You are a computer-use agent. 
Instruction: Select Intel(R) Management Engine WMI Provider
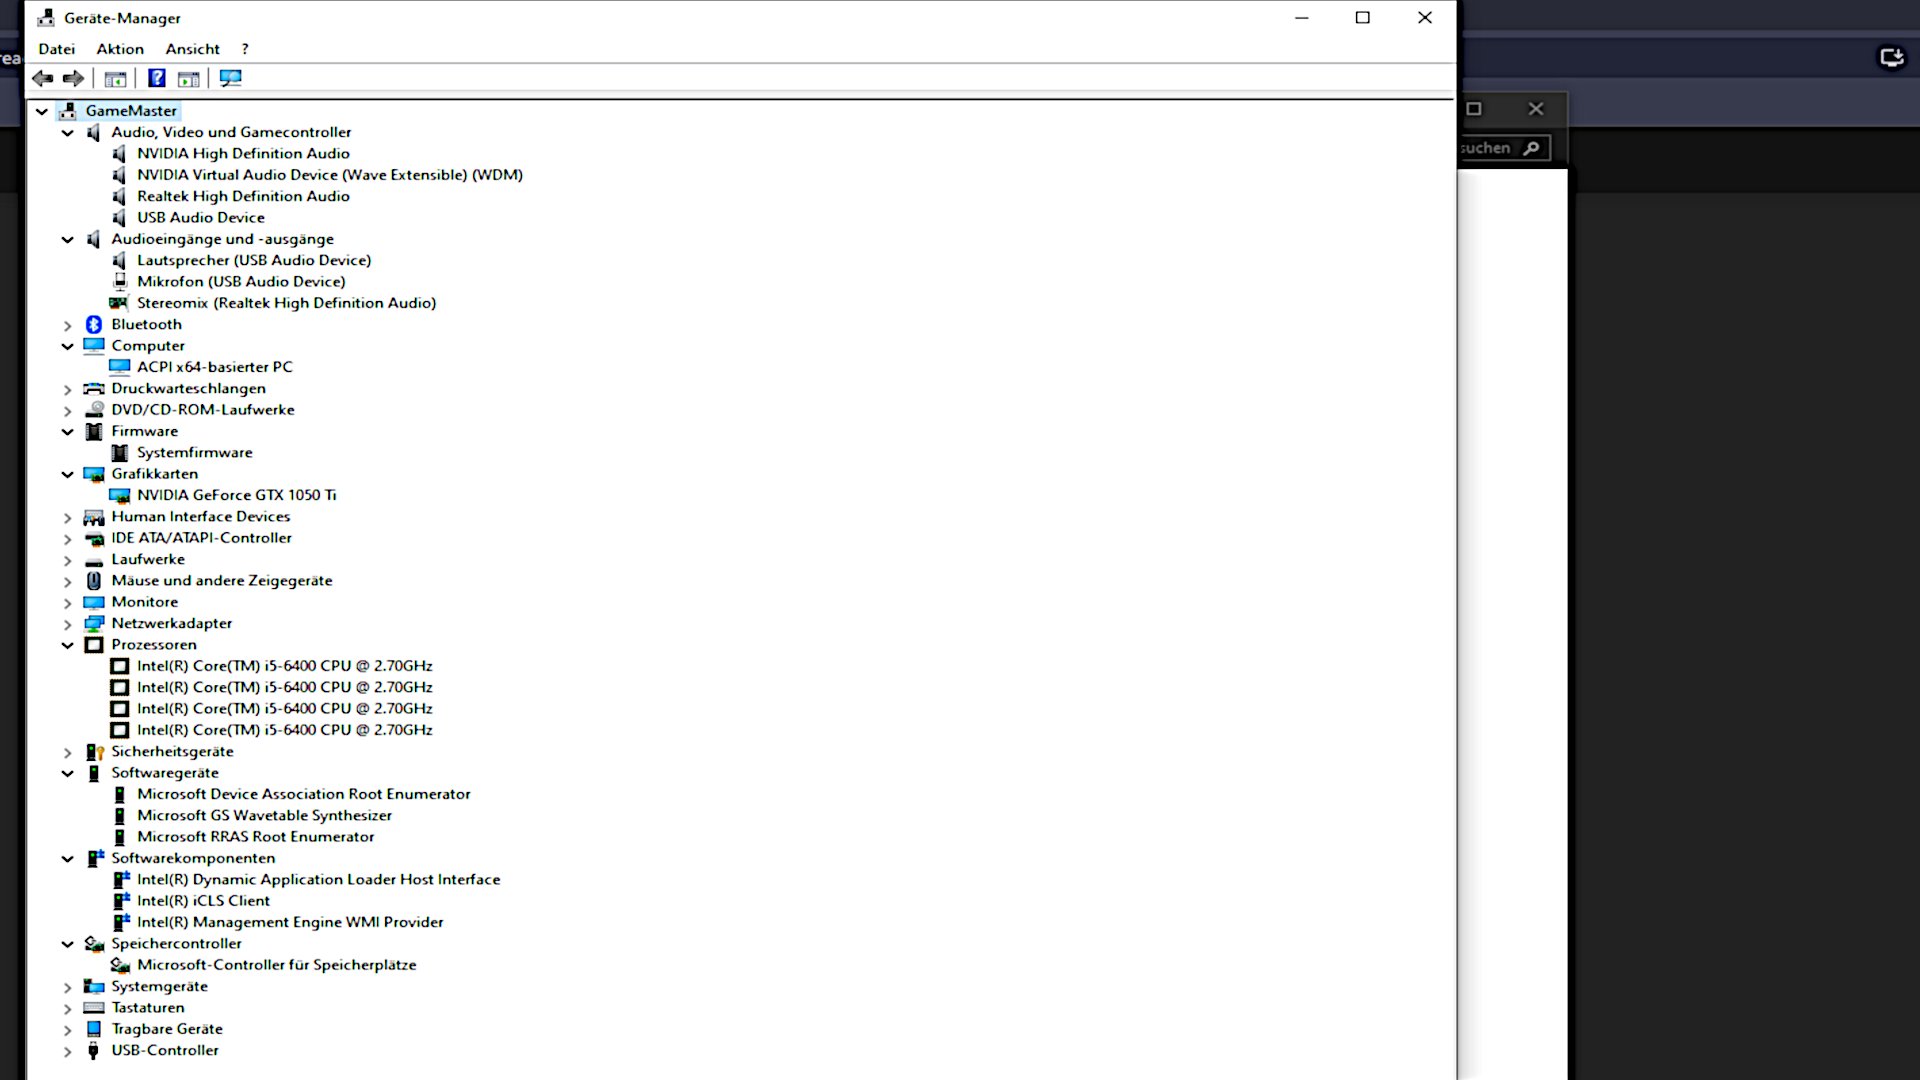290,922
